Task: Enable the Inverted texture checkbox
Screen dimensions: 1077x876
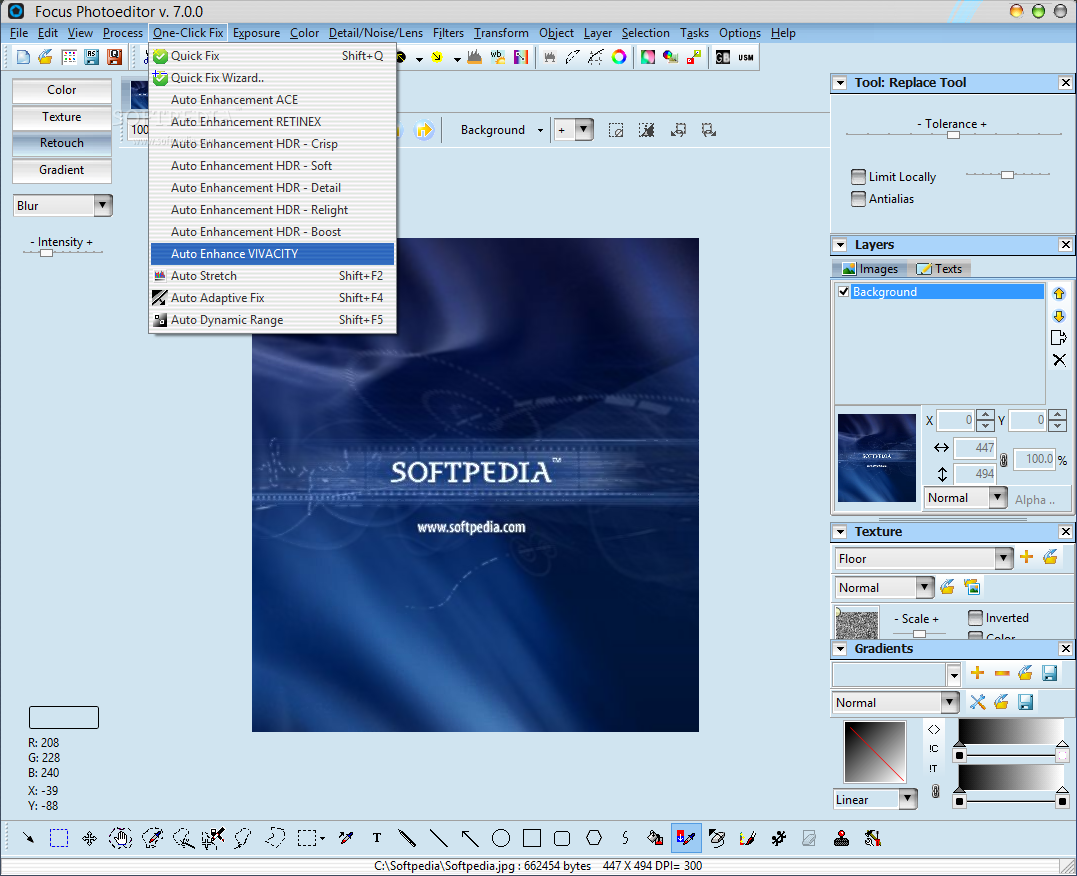Action: point(975,618)
